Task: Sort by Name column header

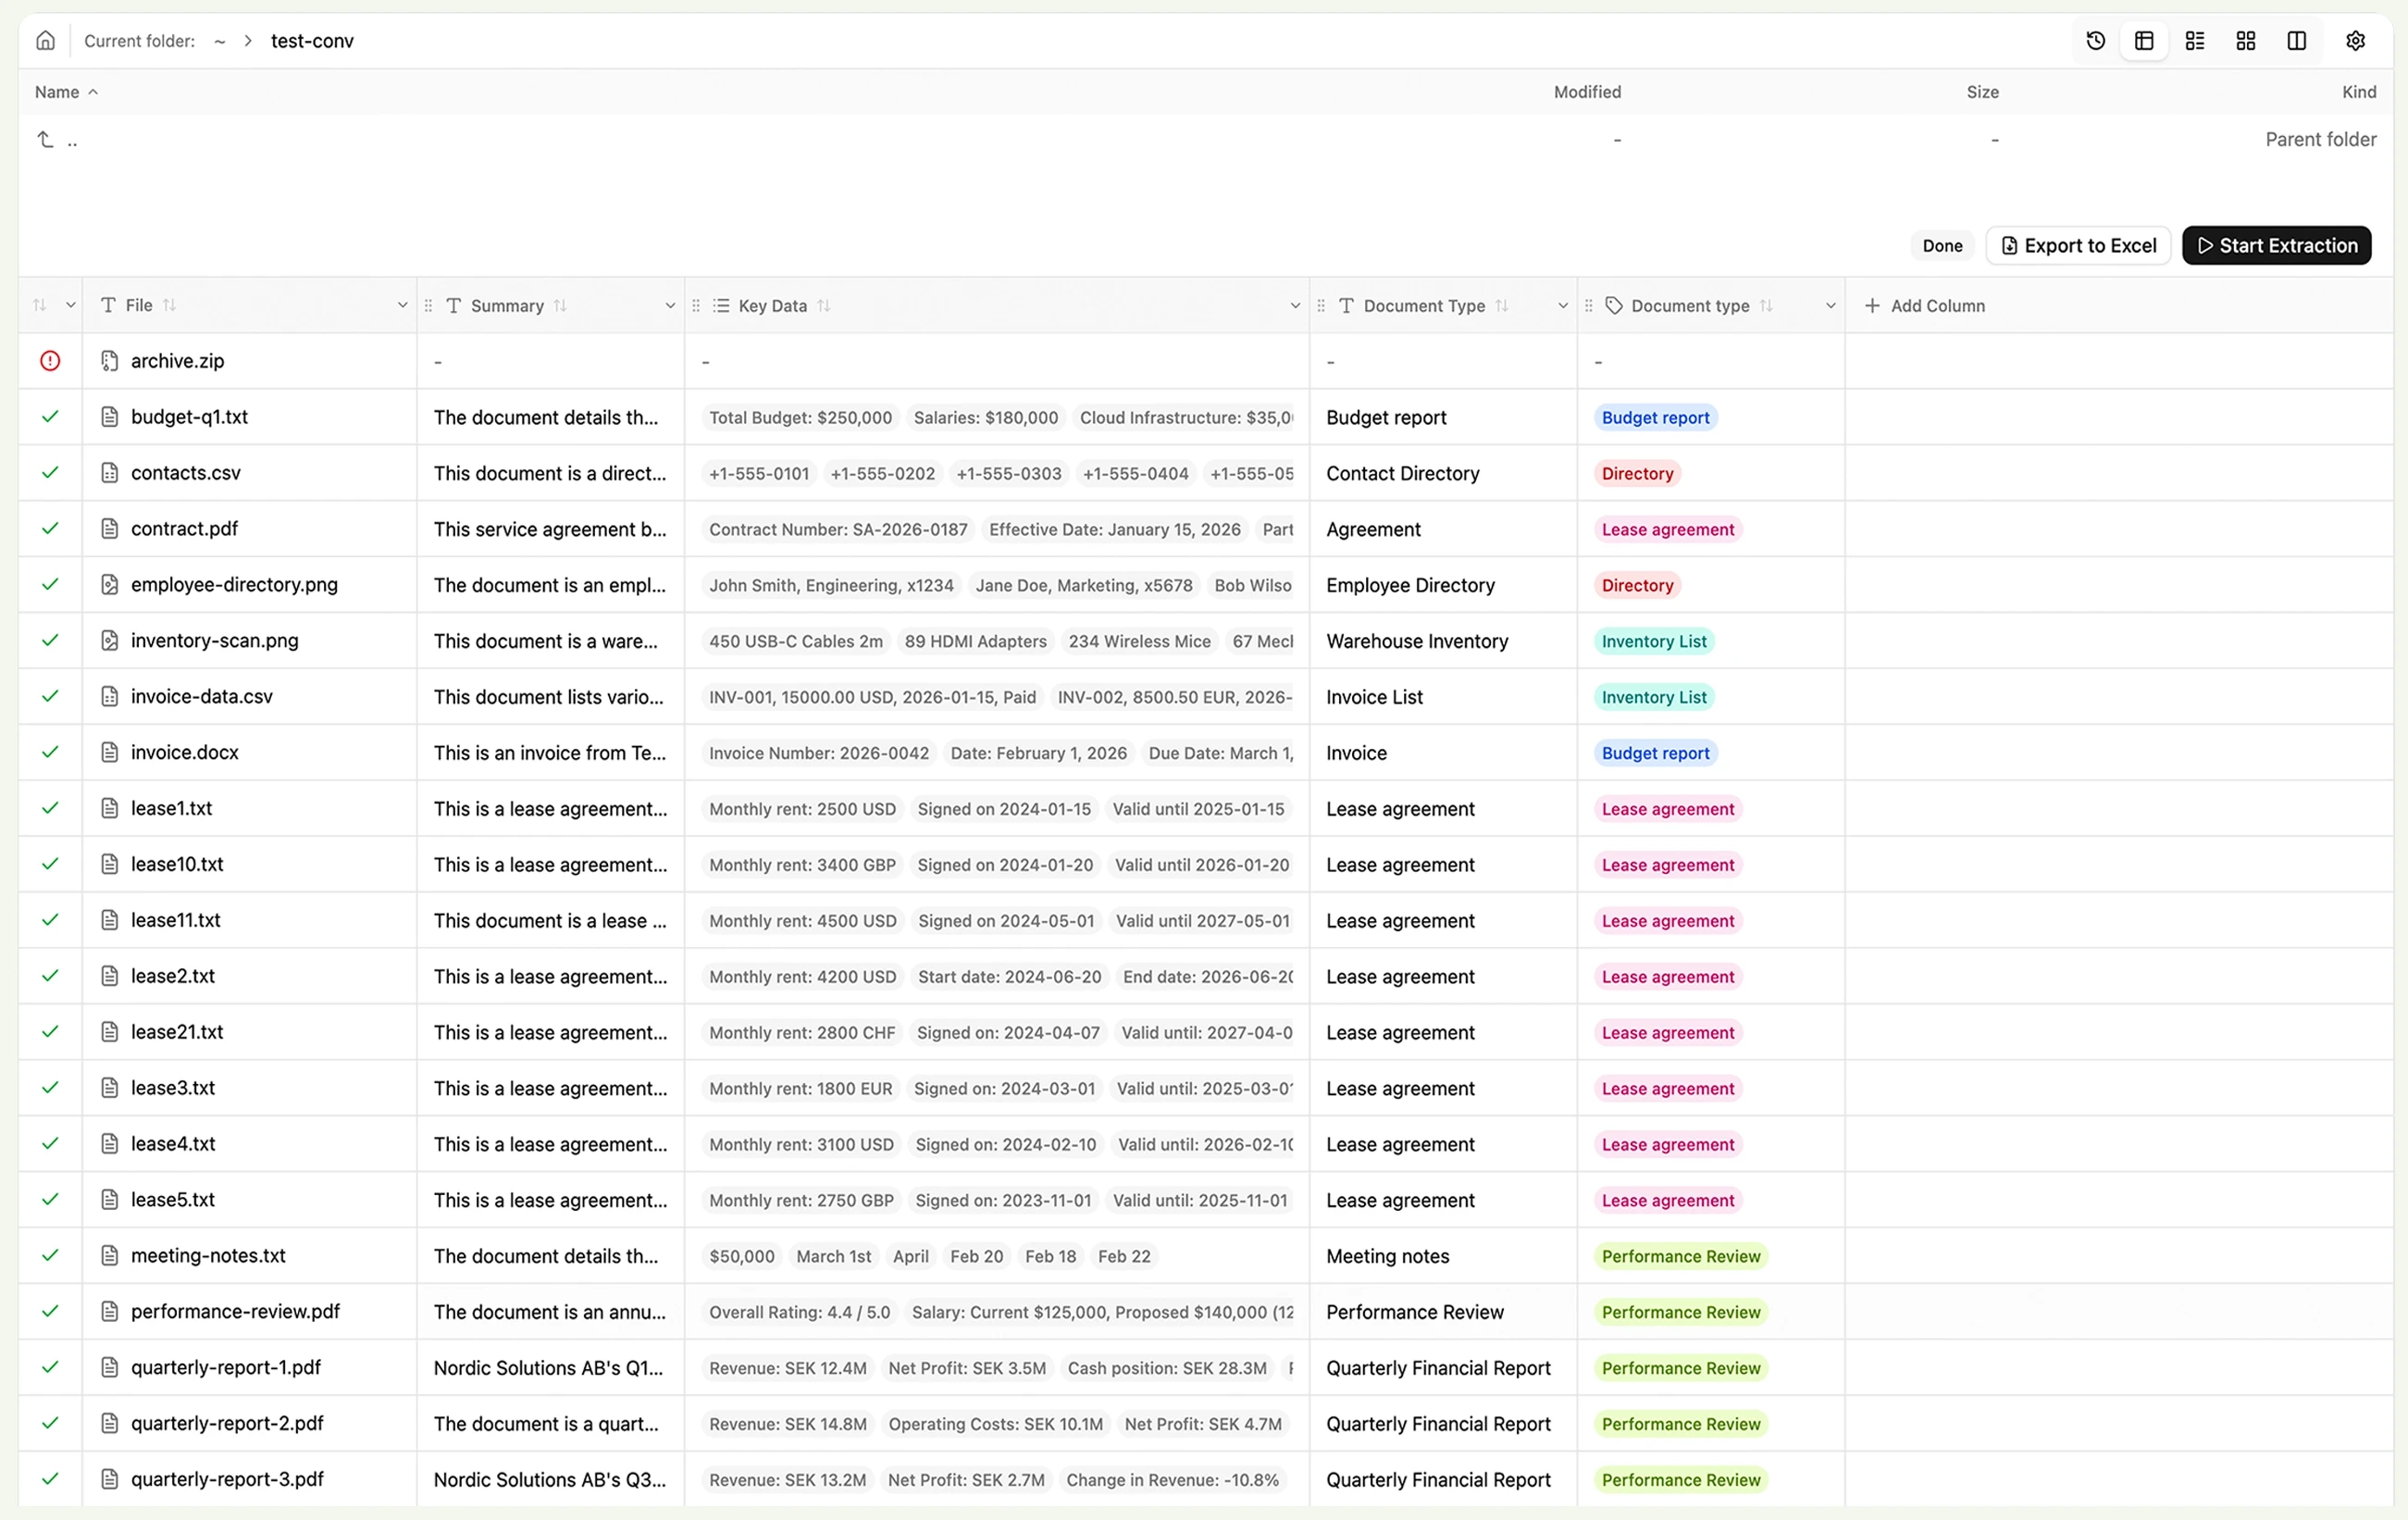Action: click(57, 92)
